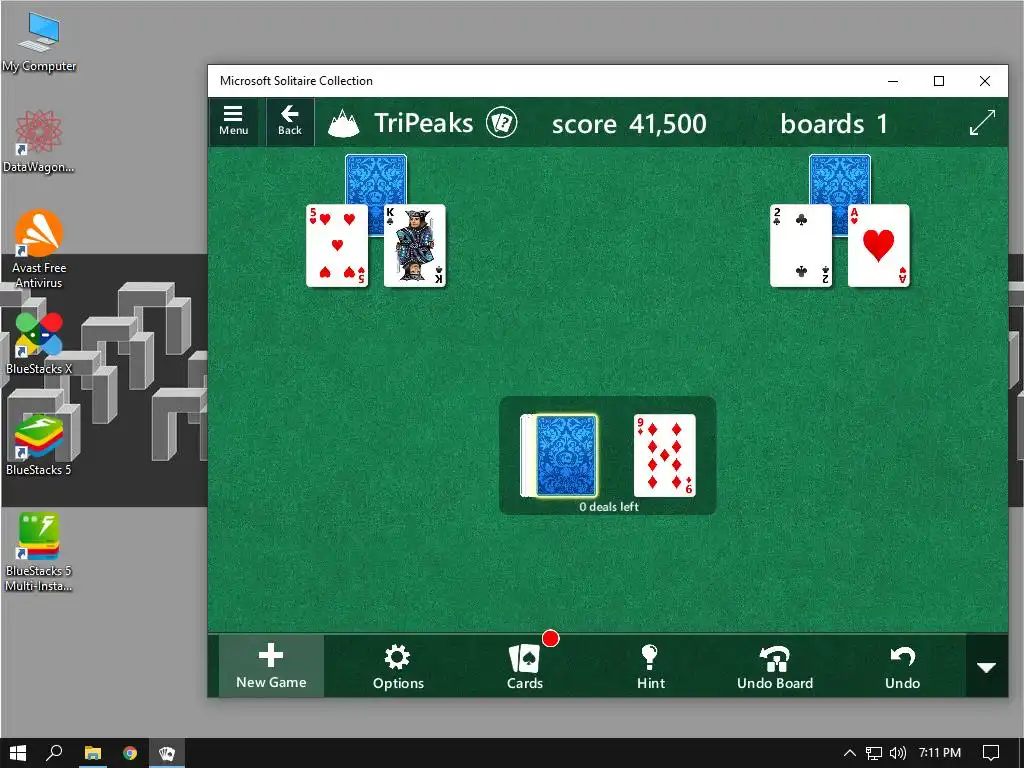Click the face-down card above the King
The height and width of the screenshot is (768, 1024).
tap(376, 179)
